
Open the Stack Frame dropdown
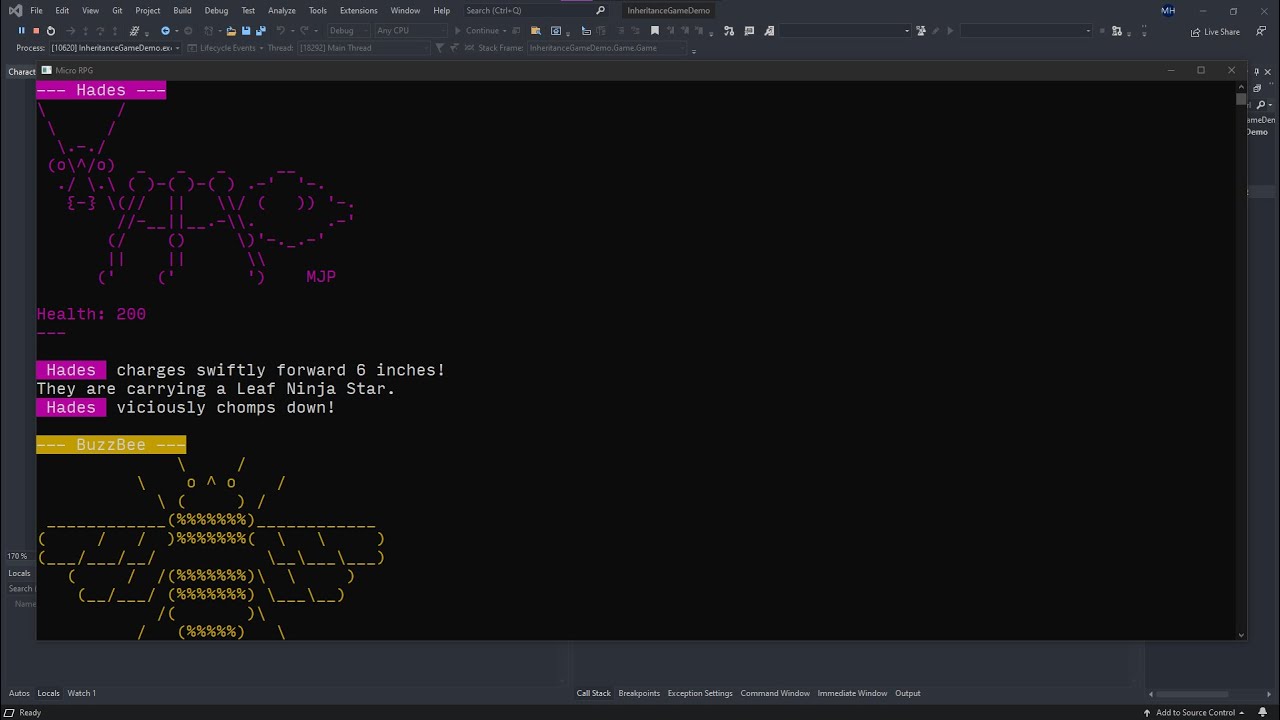[607, 48]
